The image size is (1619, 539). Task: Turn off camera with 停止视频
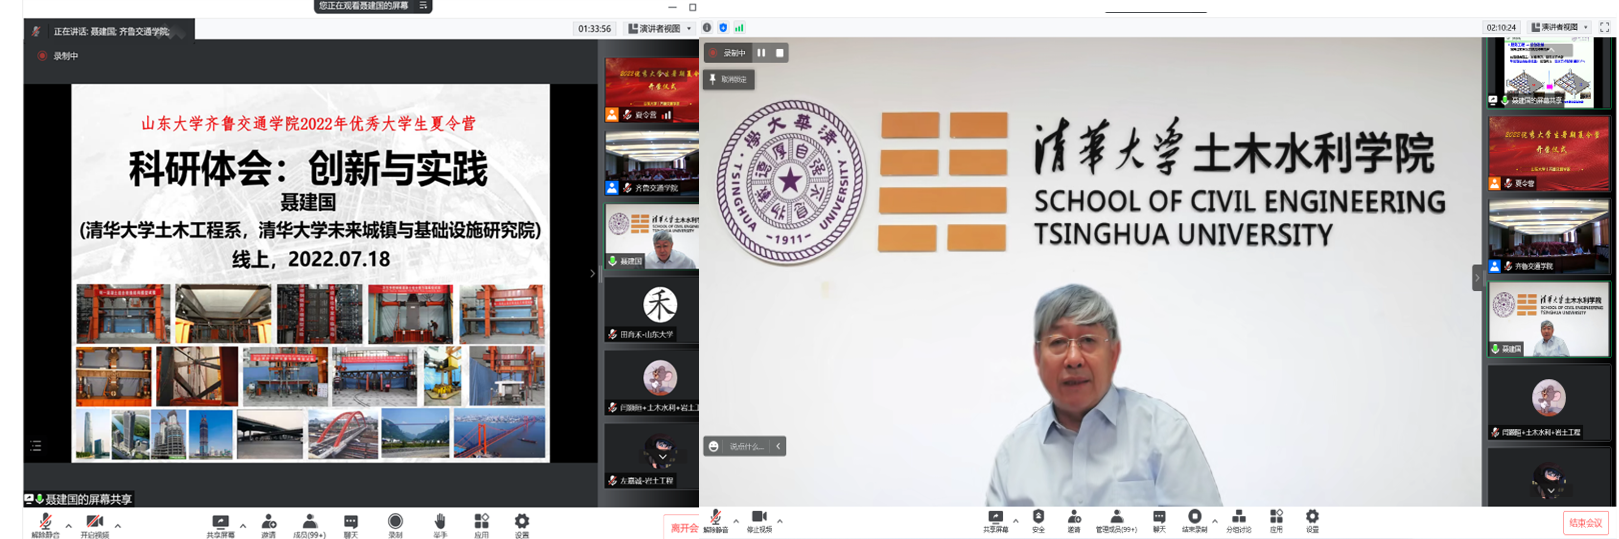click(x=759, y=520)
